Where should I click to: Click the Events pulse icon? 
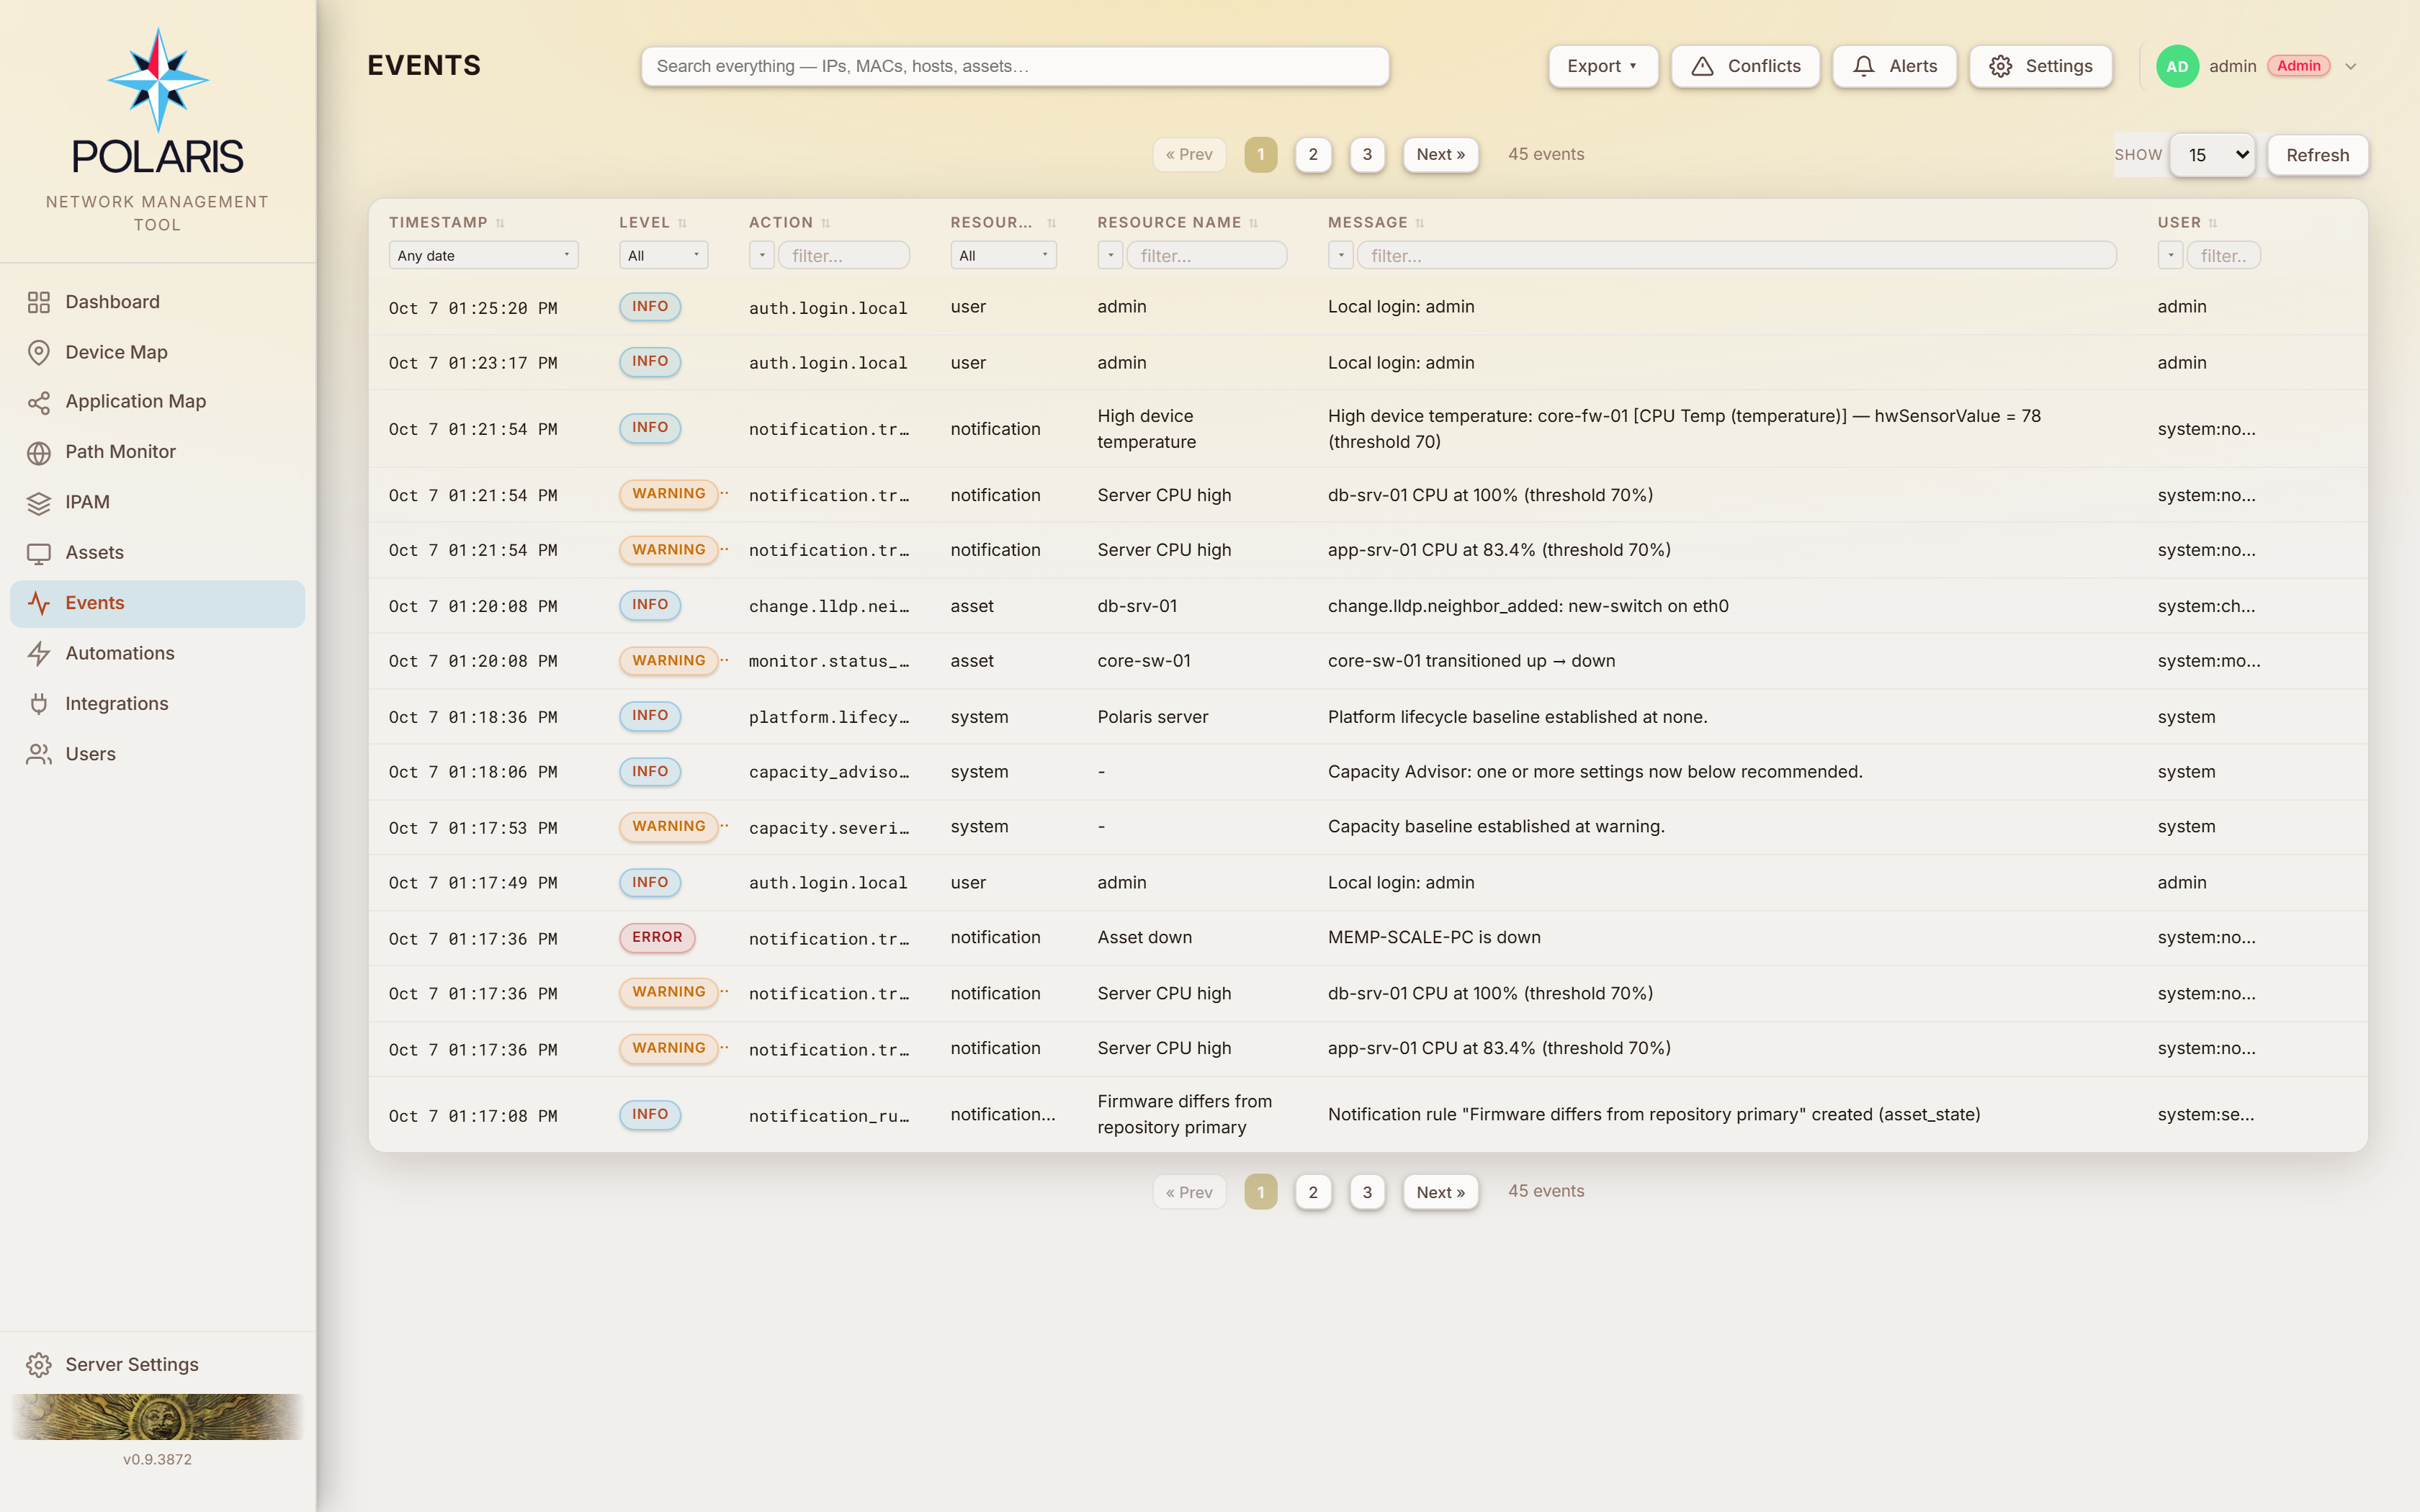39,603
